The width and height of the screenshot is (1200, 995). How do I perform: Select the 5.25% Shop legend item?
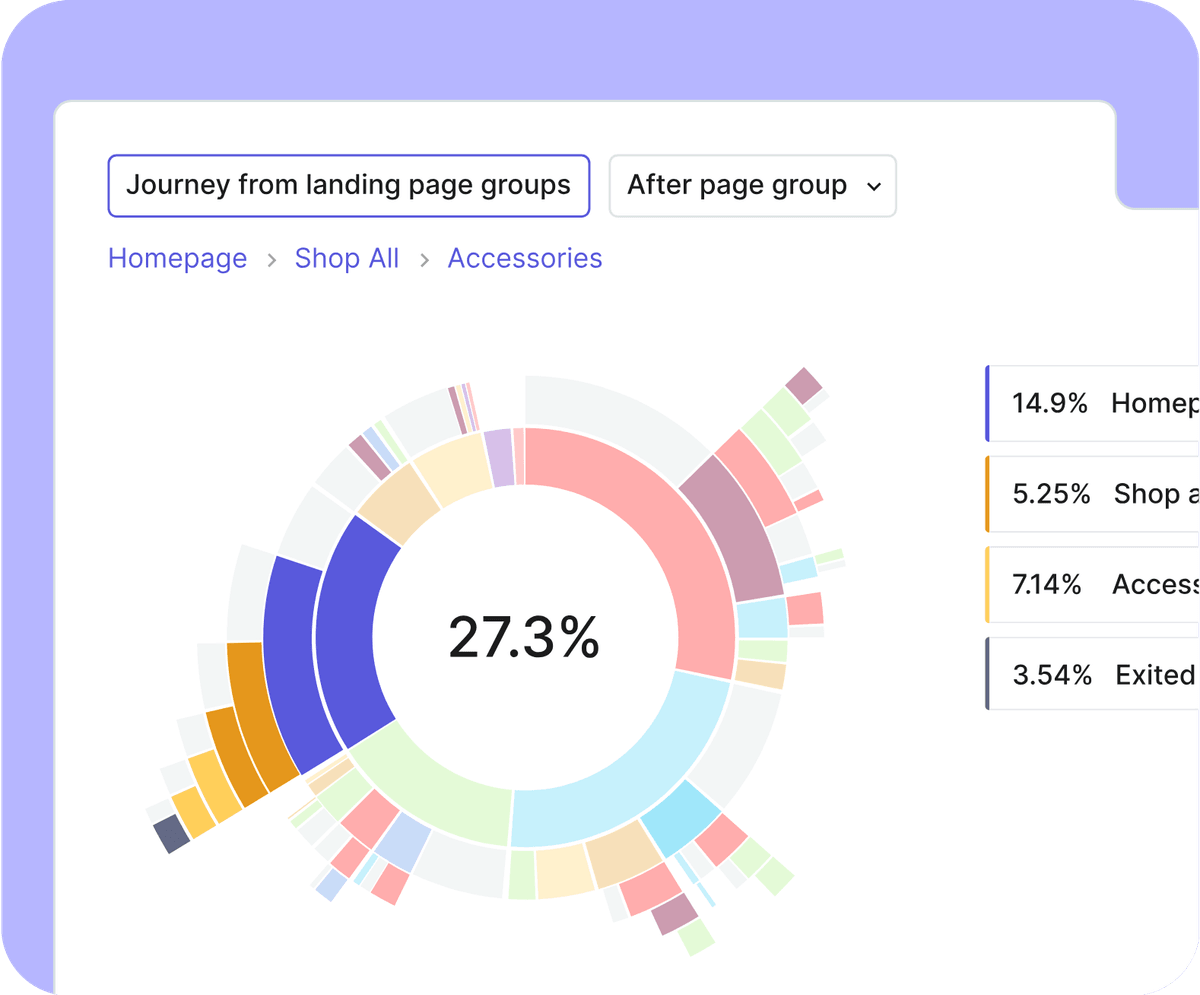1092,494
